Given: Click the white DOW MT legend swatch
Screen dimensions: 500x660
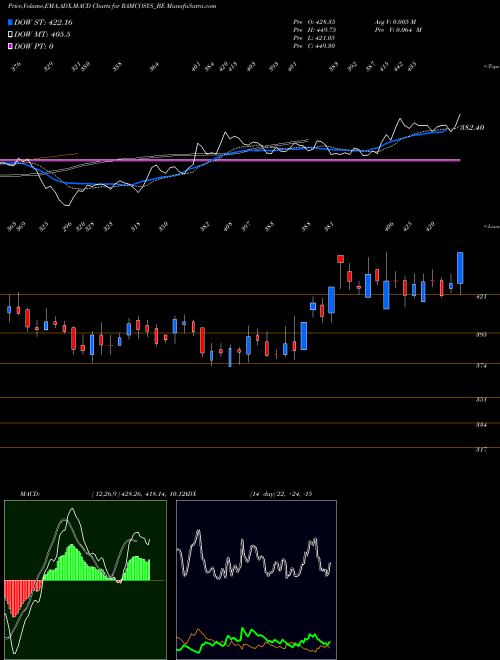Looking at the screenshot, I should [10, 35].
